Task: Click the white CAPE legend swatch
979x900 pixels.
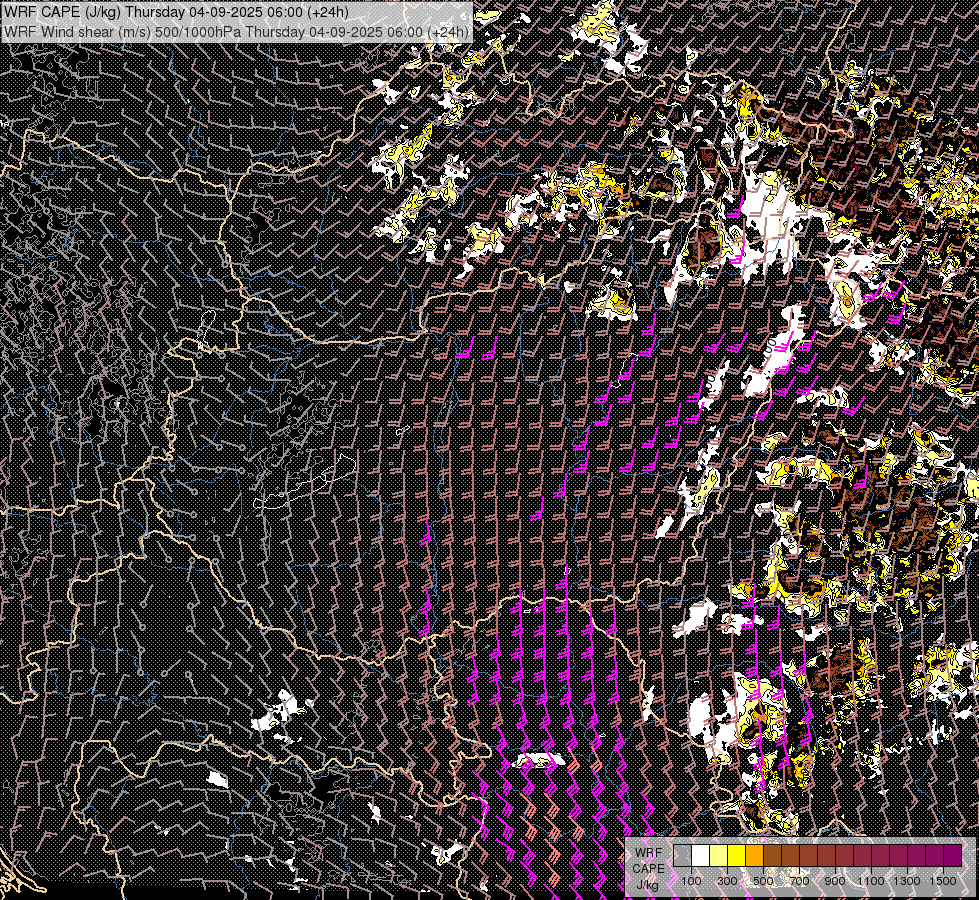Action: [701, 855]
